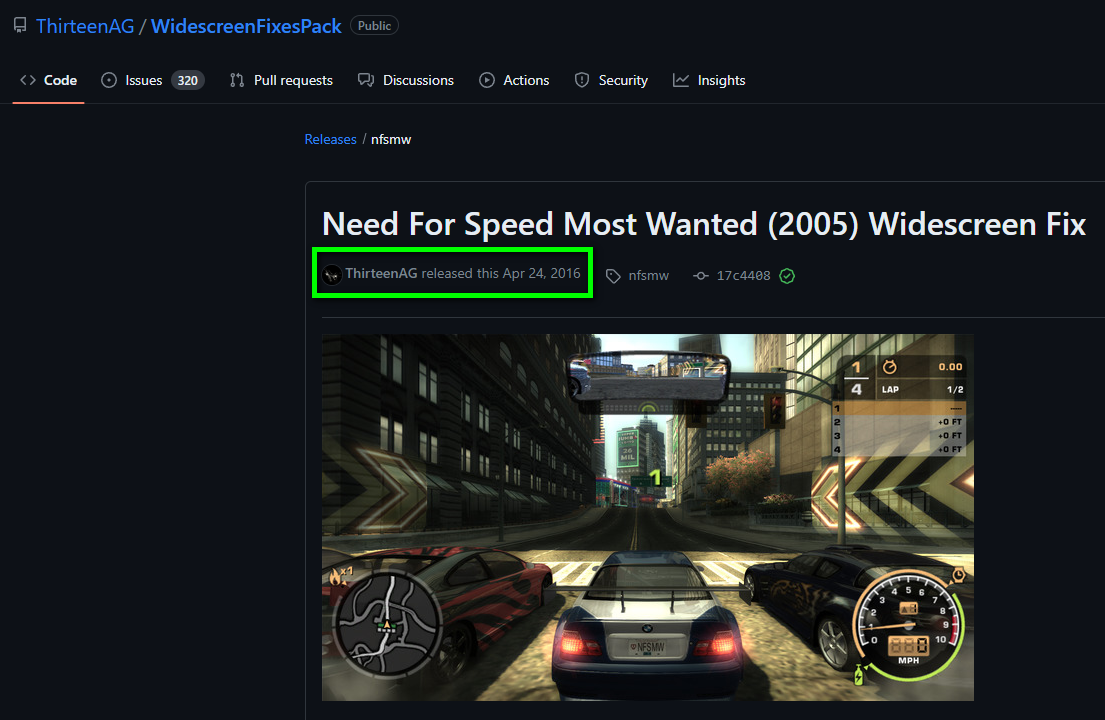Click the ThirteenAG avatar image

click(x=332, y=275)
